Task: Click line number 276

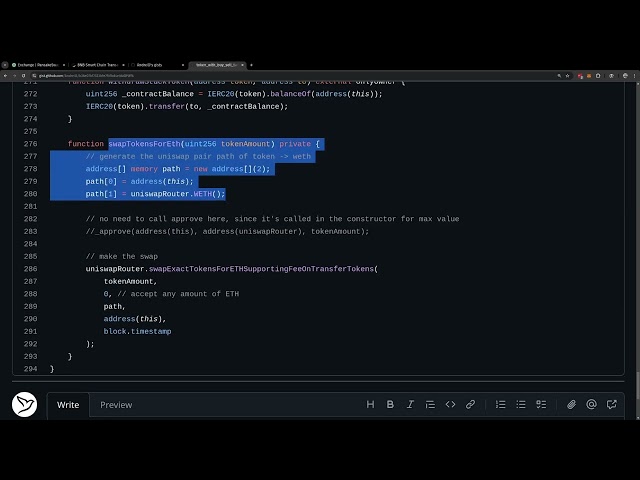Action: point(30,144)
